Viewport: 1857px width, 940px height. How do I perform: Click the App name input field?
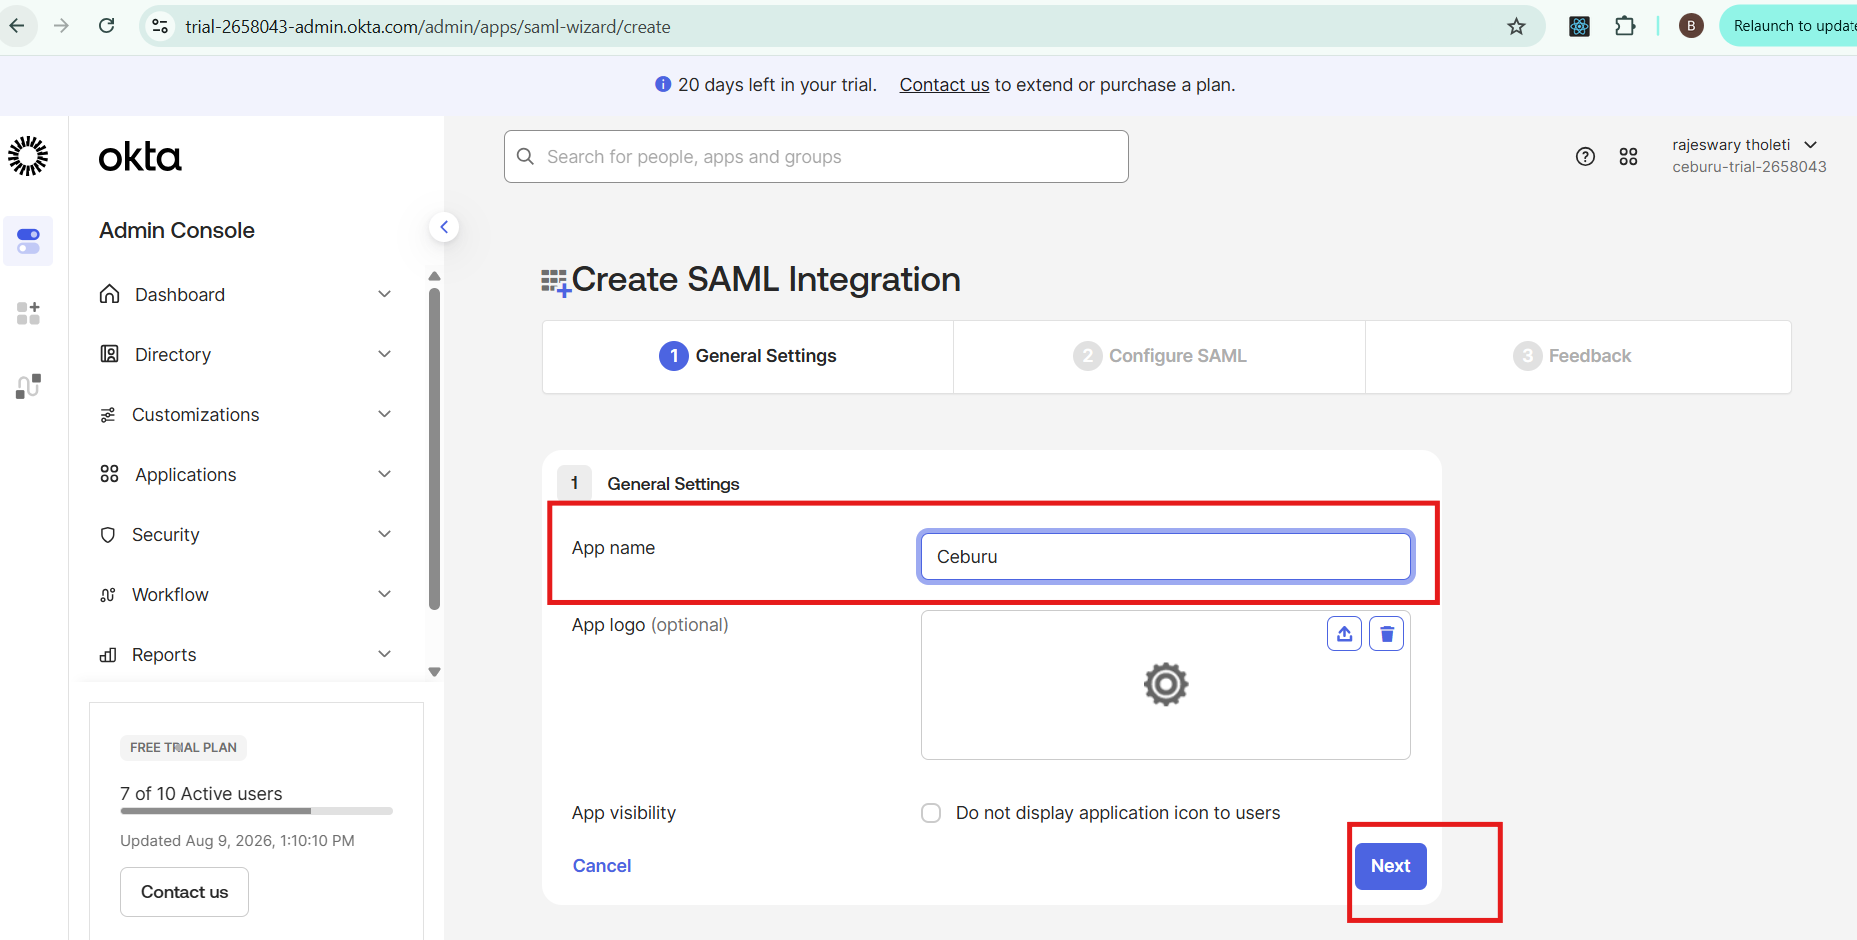pyautogui.click(x=1165, y=556)
